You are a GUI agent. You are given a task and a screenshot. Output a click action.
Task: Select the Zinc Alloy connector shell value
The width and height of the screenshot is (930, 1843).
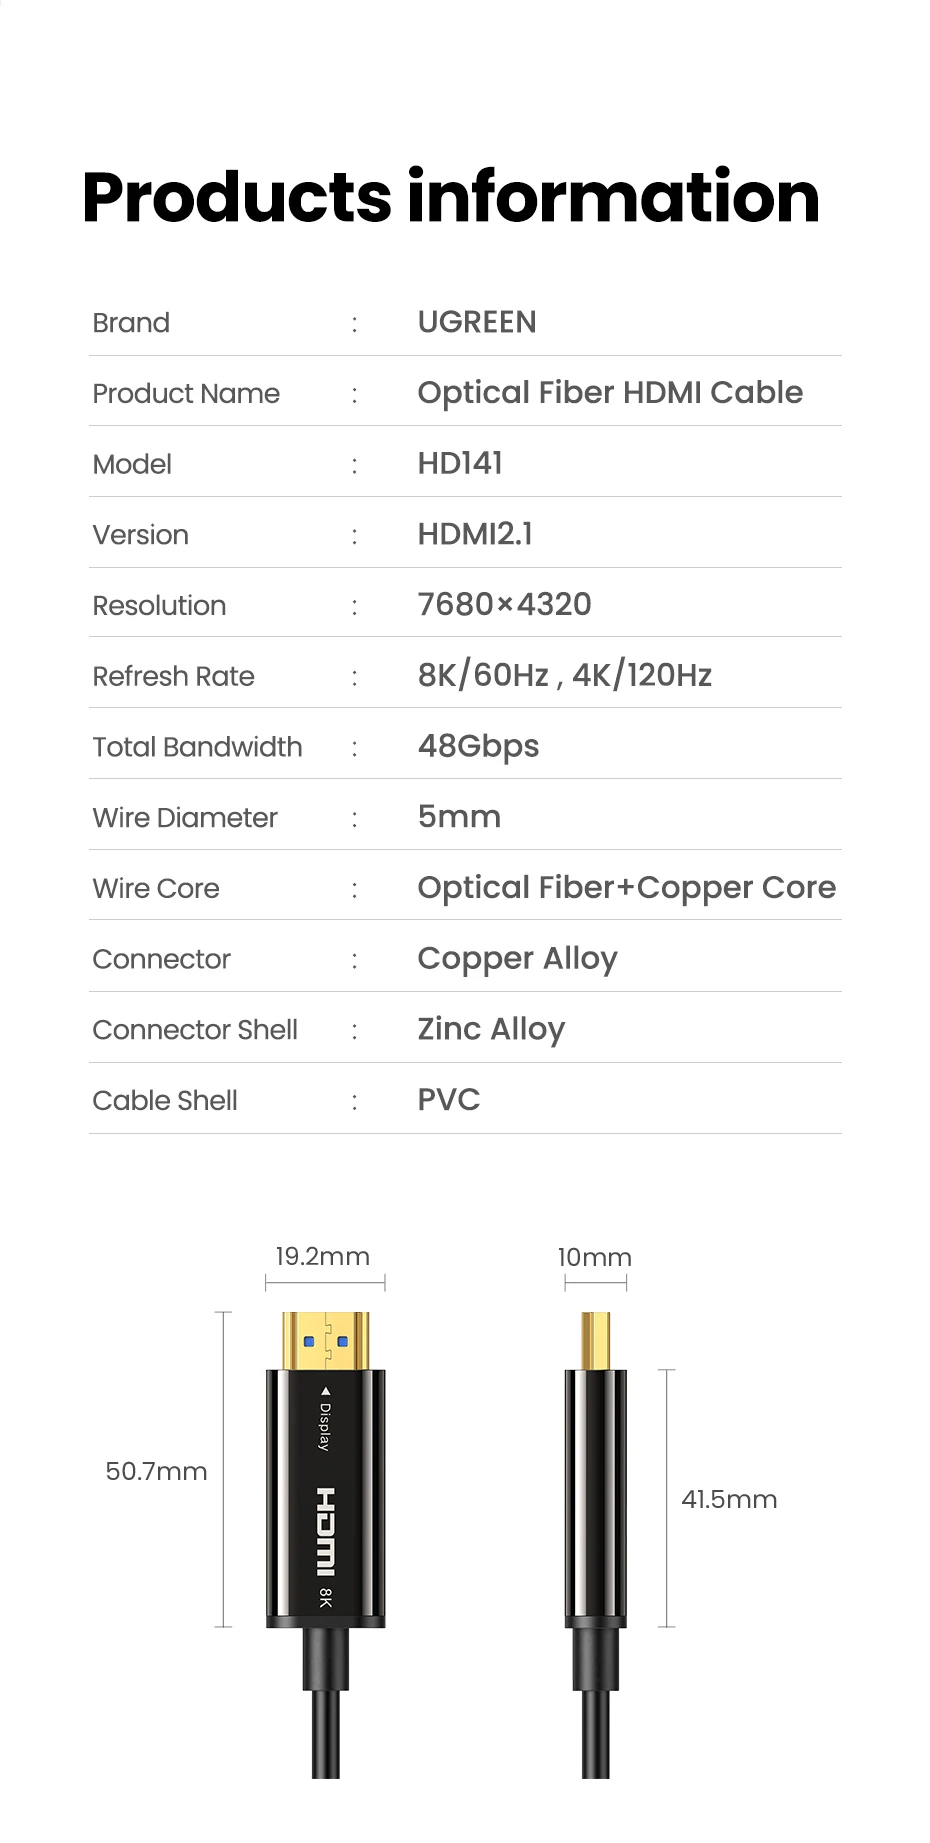(x=491, y=1029)
